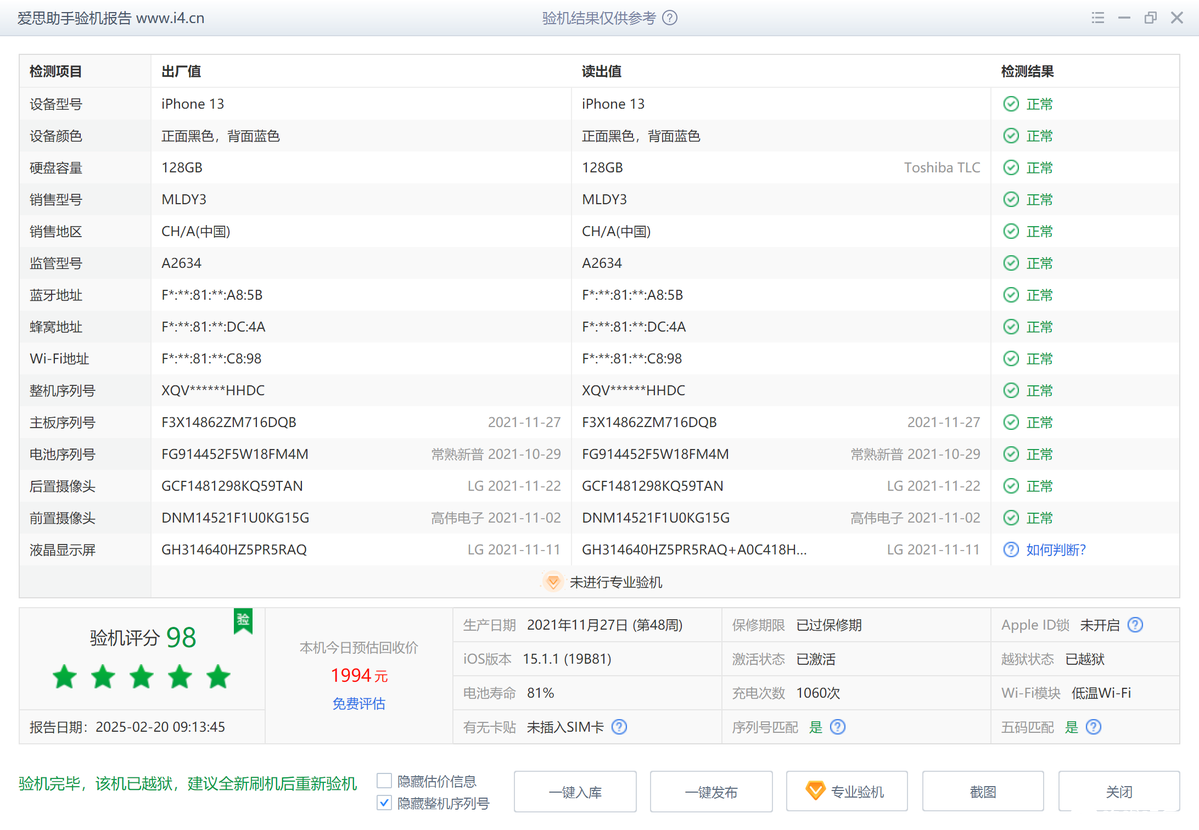
Task: Click the green check icon in 设备型号 row
Action: pos(1011,104)
